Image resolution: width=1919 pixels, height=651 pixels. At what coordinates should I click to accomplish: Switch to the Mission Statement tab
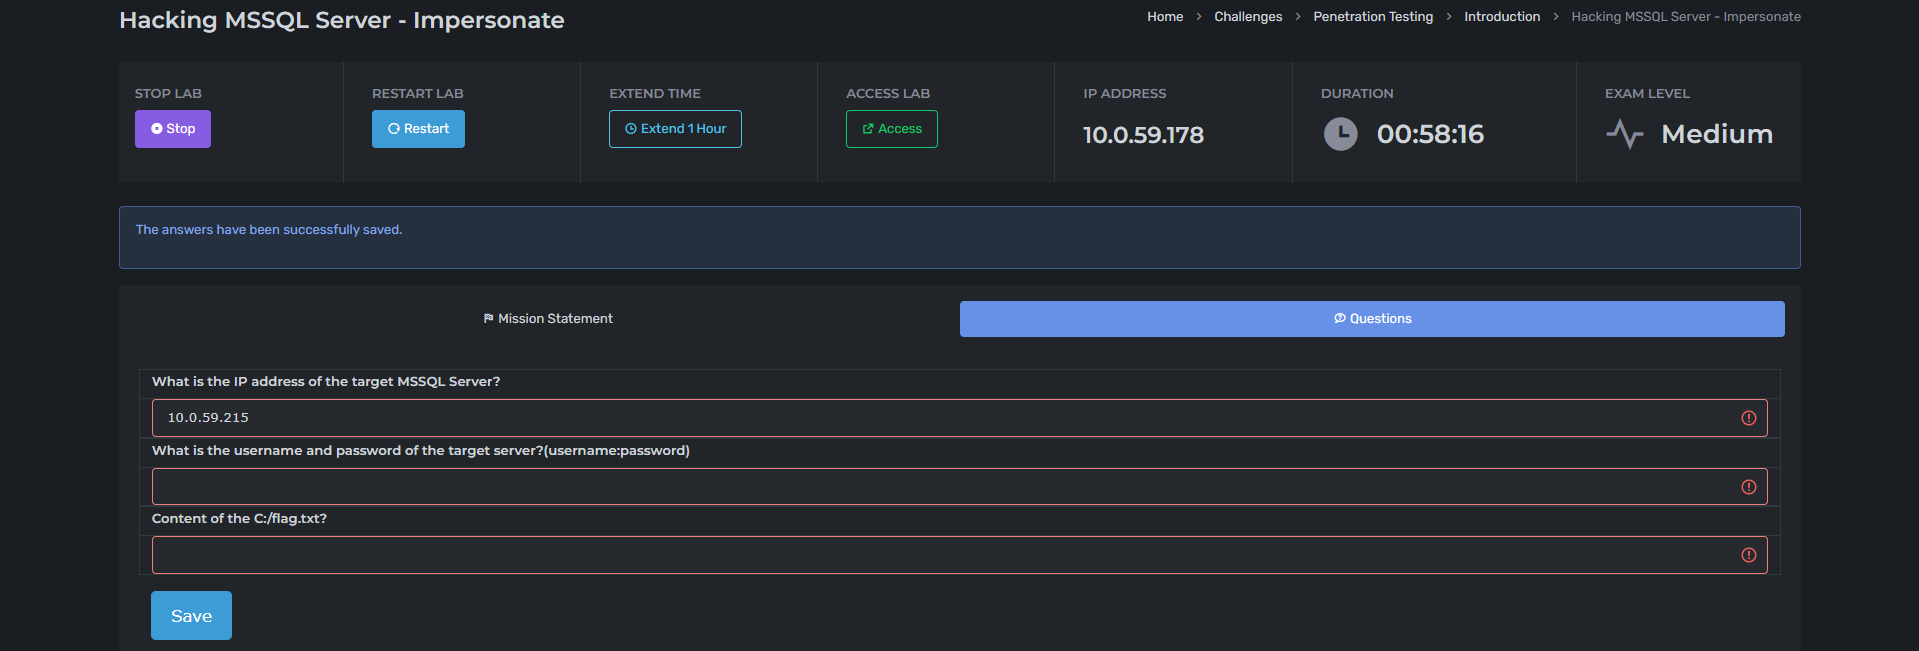(548, 319)
